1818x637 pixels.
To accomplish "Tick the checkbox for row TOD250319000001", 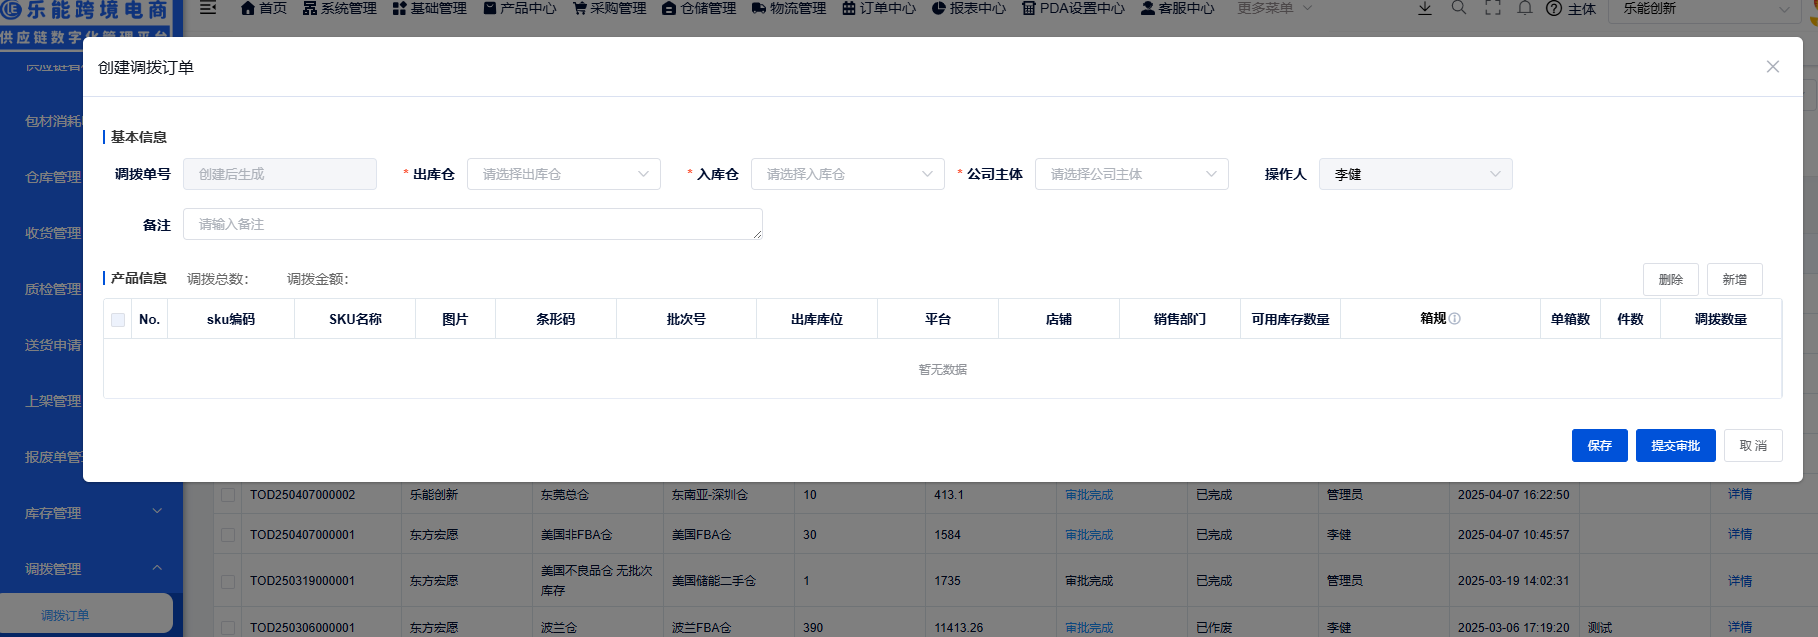I will coord(228,581).
